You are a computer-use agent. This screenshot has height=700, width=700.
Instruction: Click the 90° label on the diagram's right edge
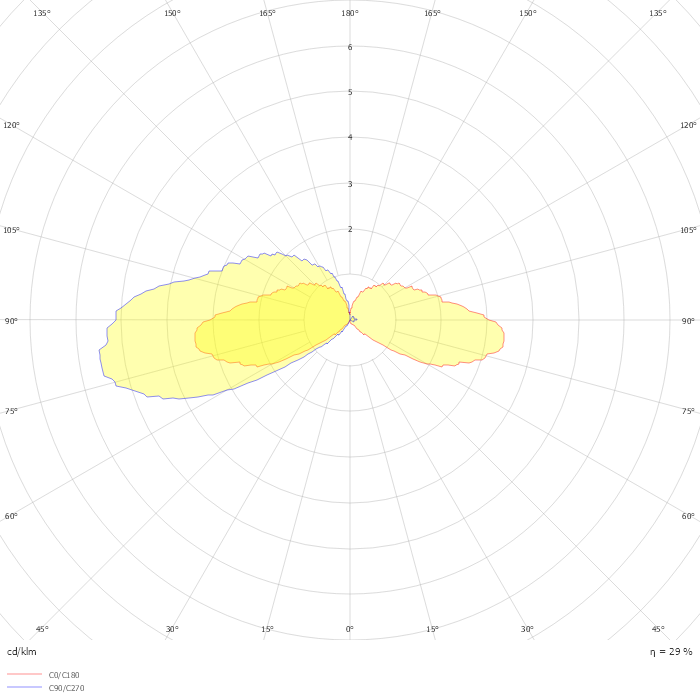(x=688, y=321)
